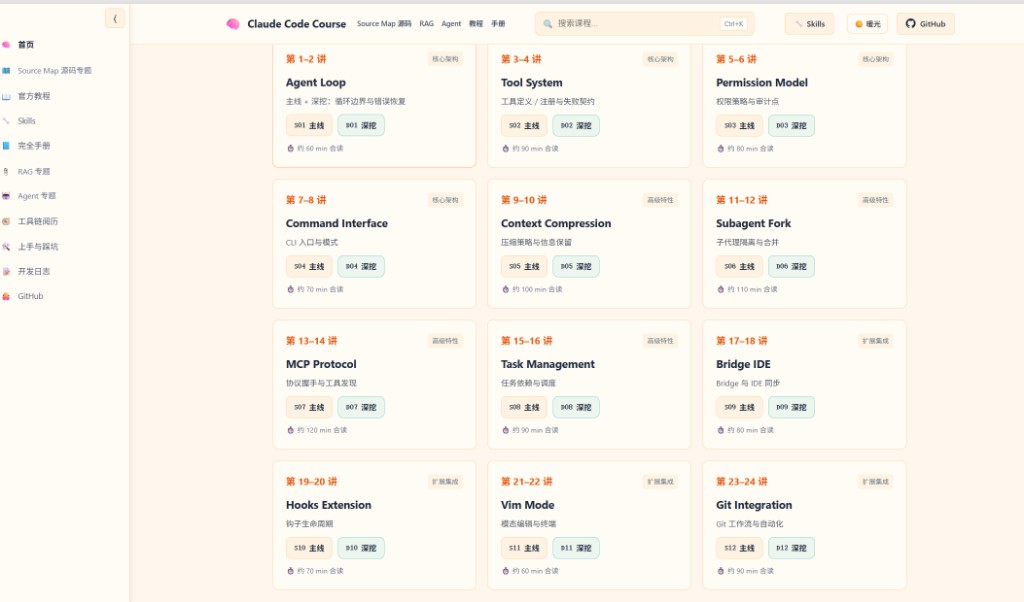This screenshot has height=602, width=1024.
Task: Collapse the left sidebar with the chevron
Action: [115, 18]
